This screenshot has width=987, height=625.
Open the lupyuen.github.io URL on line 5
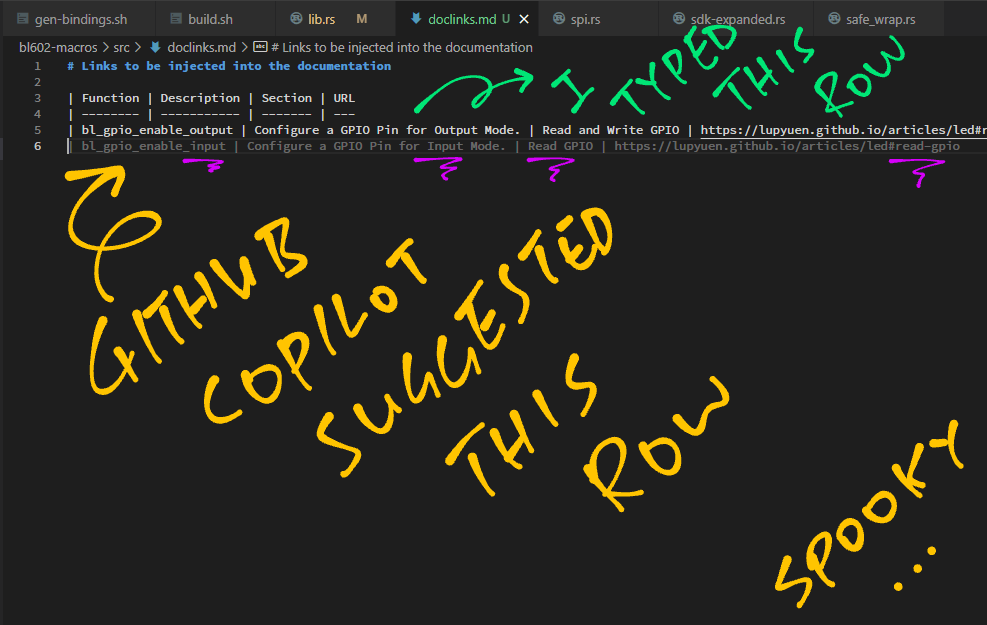click(842, 130)
